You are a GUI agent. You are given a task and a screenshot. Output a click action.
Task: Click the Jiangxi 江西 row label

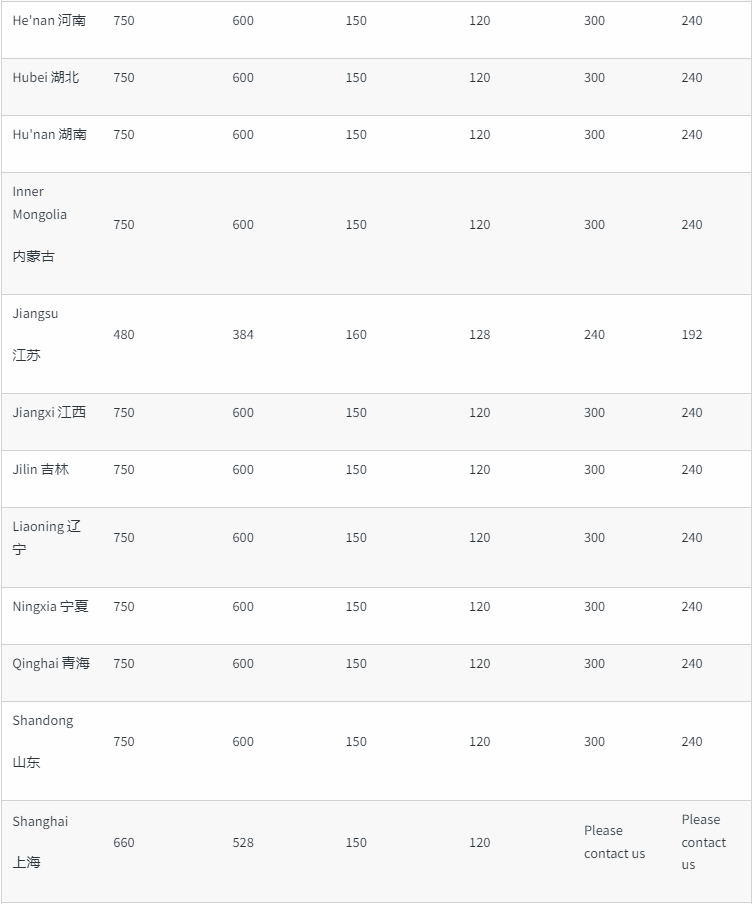49,413
